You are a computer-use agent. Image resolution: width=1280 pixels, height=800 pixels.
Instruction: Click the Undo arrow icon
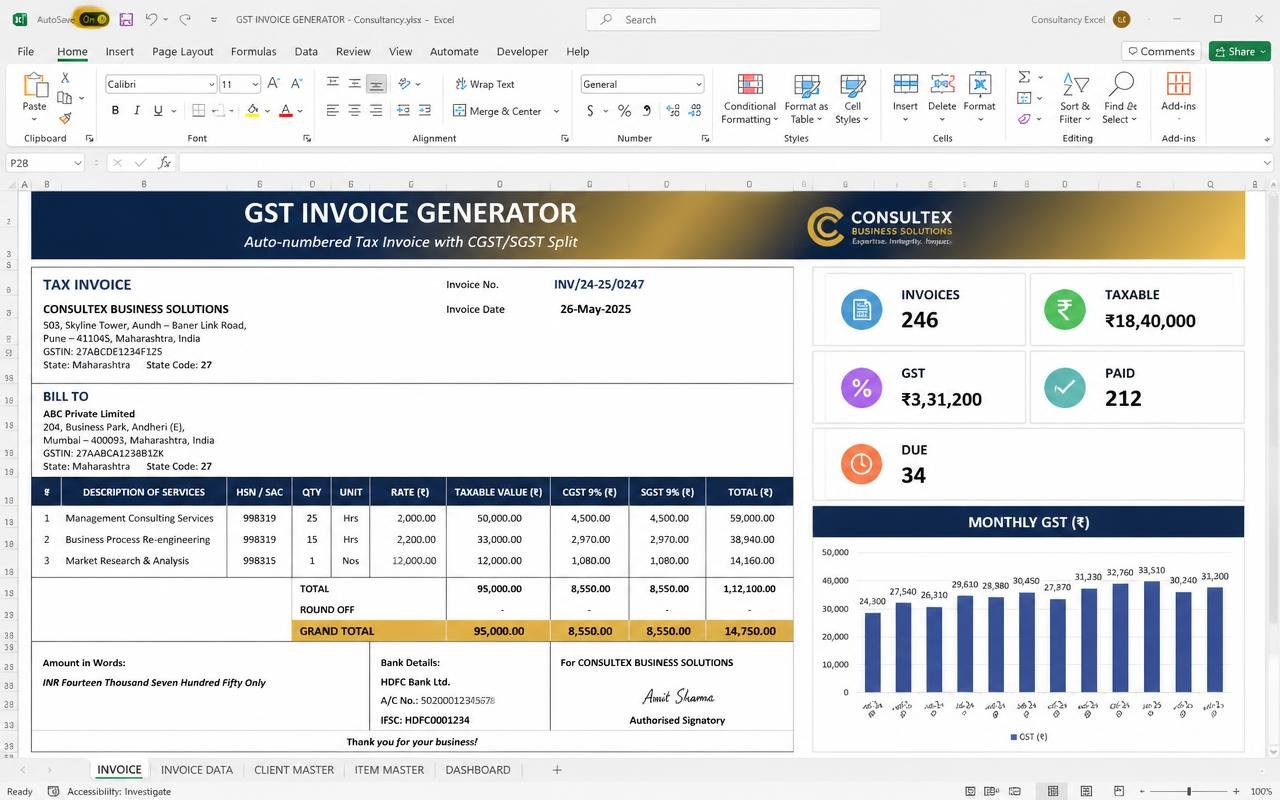(x=151, y=19)
